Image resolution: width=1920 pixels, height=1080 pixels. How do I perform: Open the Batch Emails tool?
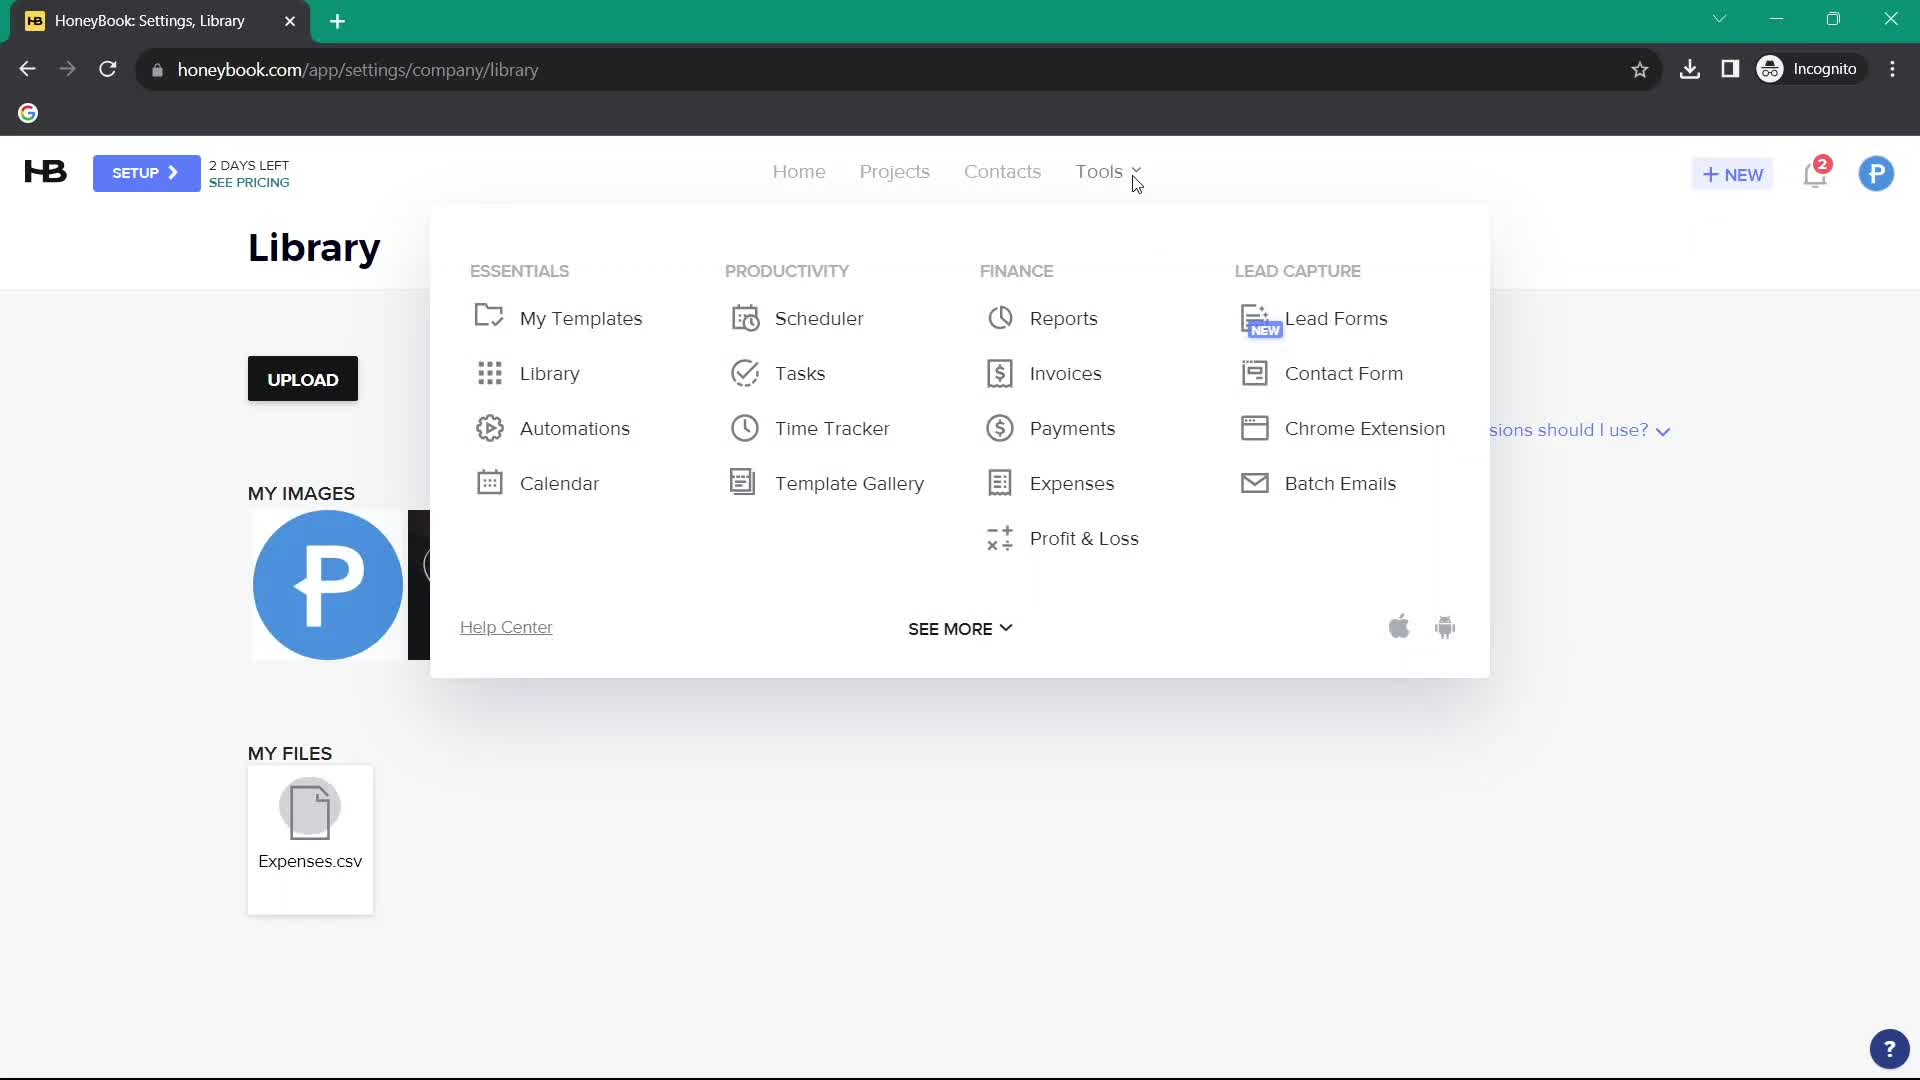(1340, 483)
